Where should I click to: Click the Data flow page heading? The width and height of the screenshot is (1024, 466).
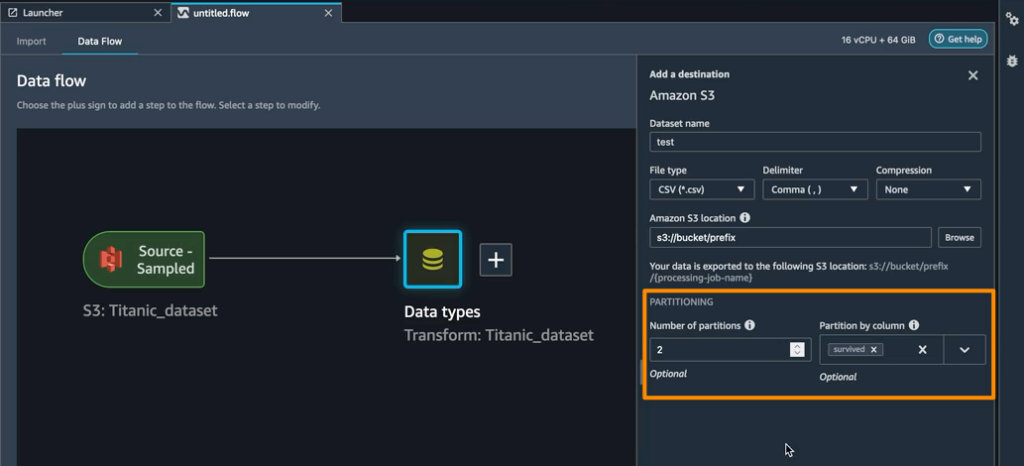[51, 81]
